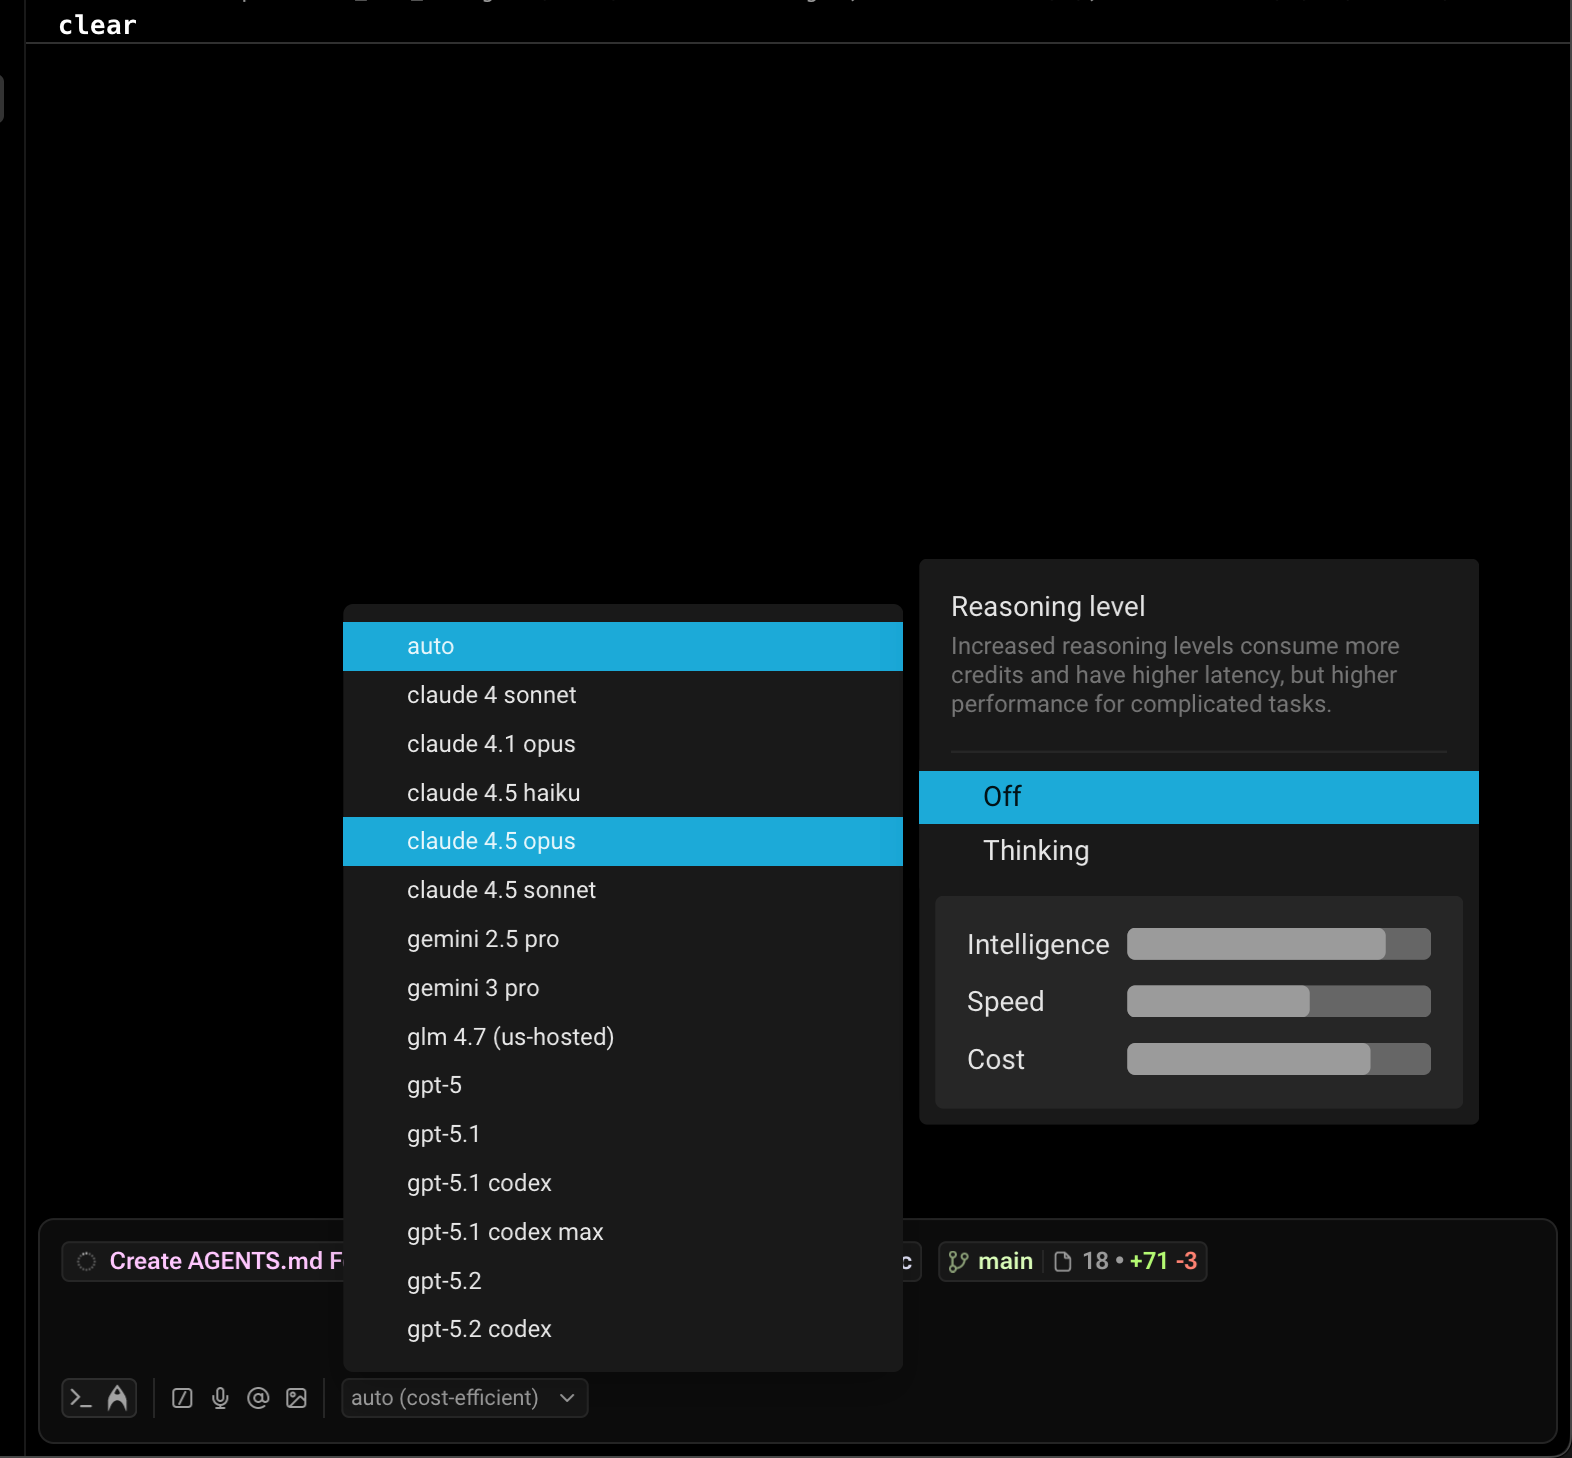
Task: Click the +71 additions indicator
Action: 1149,1261
